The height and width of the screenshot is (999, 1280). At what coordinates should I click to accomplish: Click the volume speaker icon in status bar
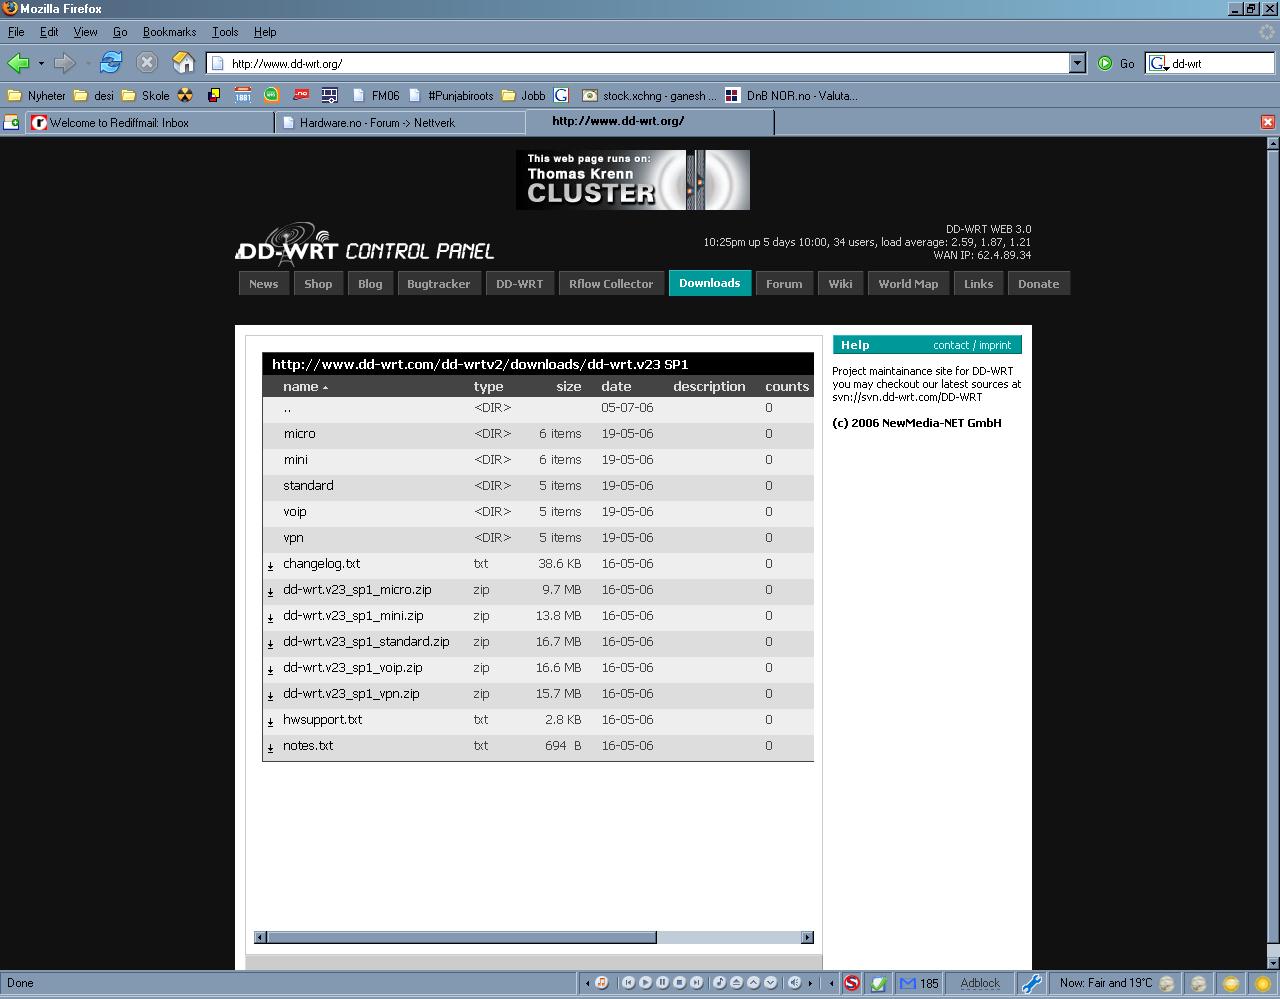(x=794, y=983)
